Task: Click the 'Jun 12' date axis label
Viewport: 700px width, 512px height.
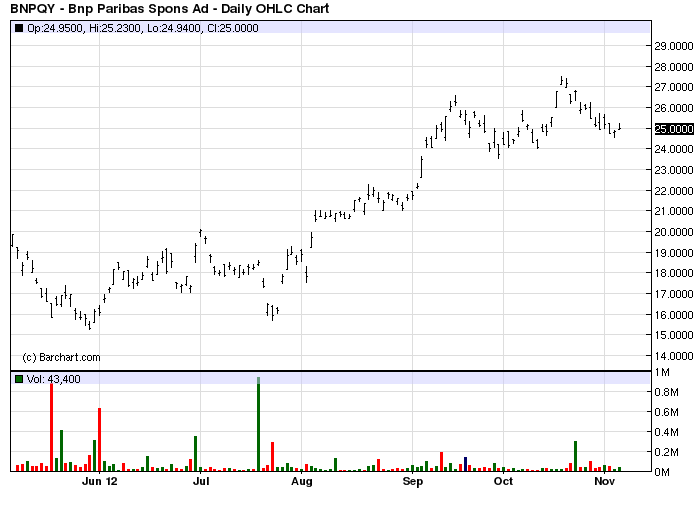Action: (x=100, y=481)
